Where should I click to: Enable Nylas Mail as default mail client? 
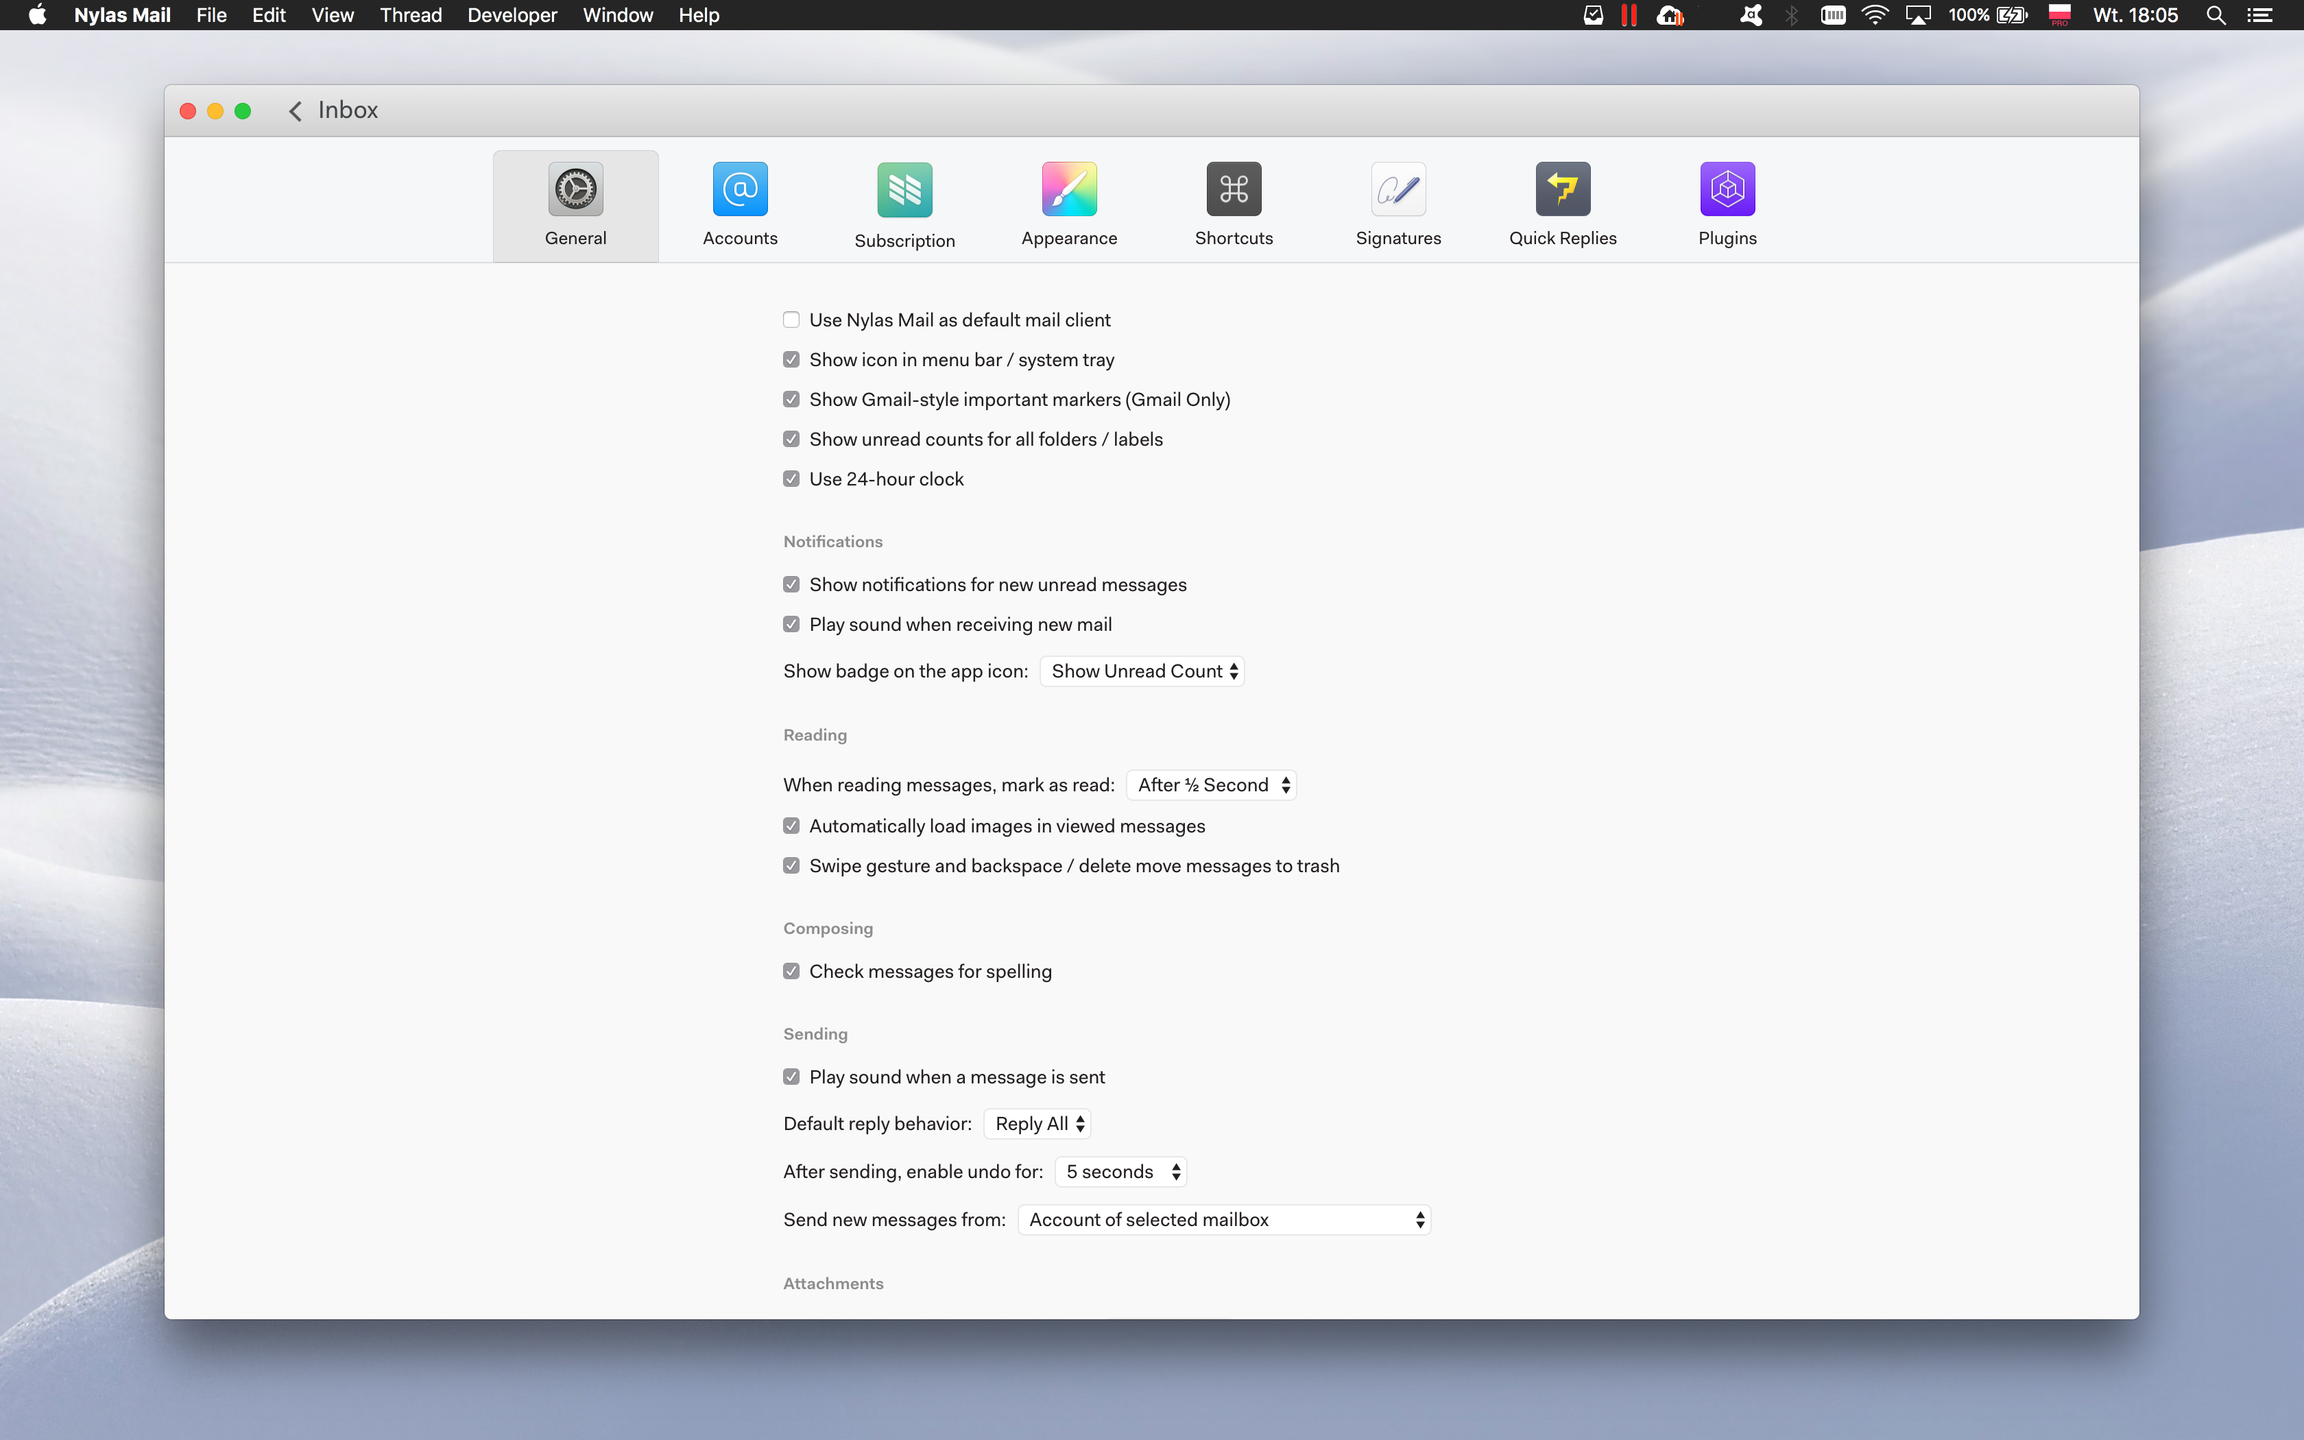click(x=791, y=320)
